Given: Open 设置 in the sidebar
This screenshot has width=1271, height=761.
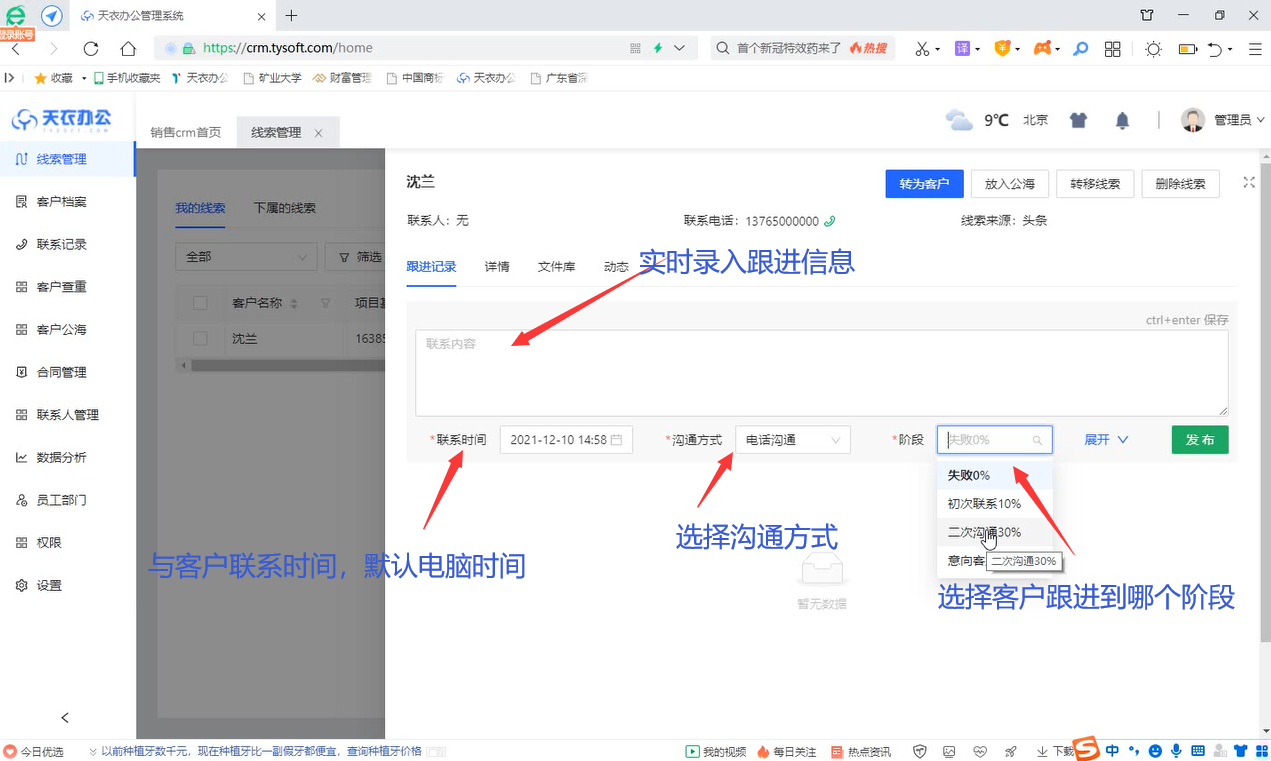Looking at the screenshot, I should pos(50,586).
